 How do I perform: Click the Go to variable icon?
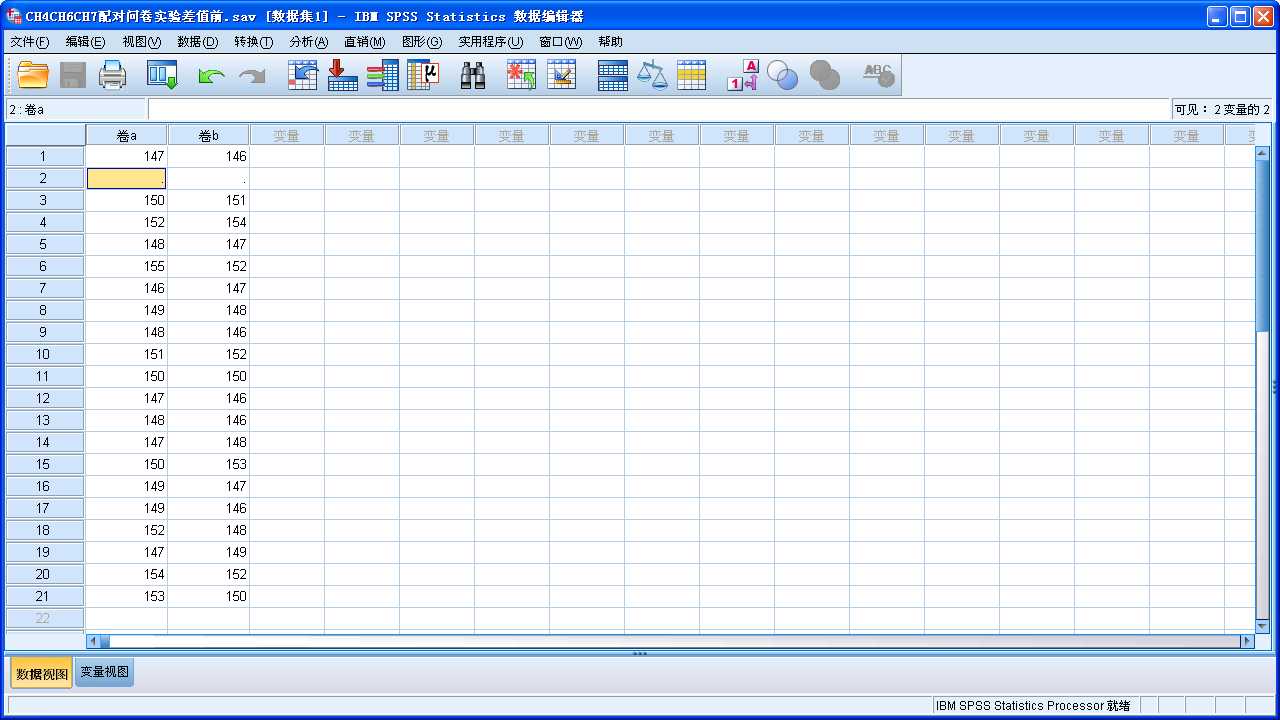[343, 75]
